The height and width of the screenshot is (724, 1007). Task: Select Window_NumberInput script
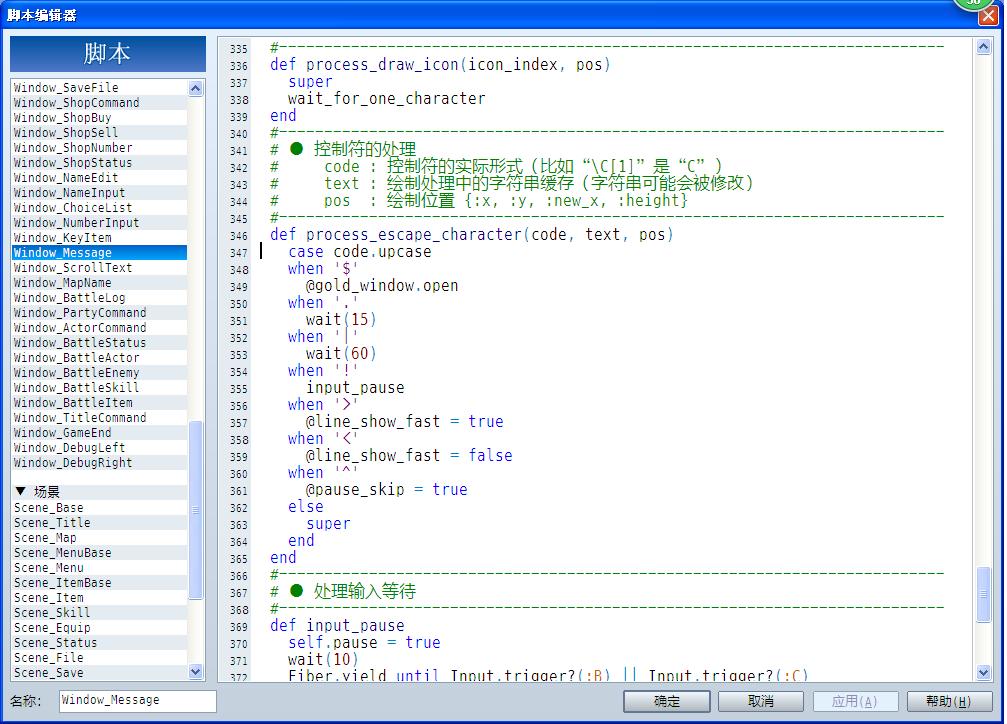(100, 223)
